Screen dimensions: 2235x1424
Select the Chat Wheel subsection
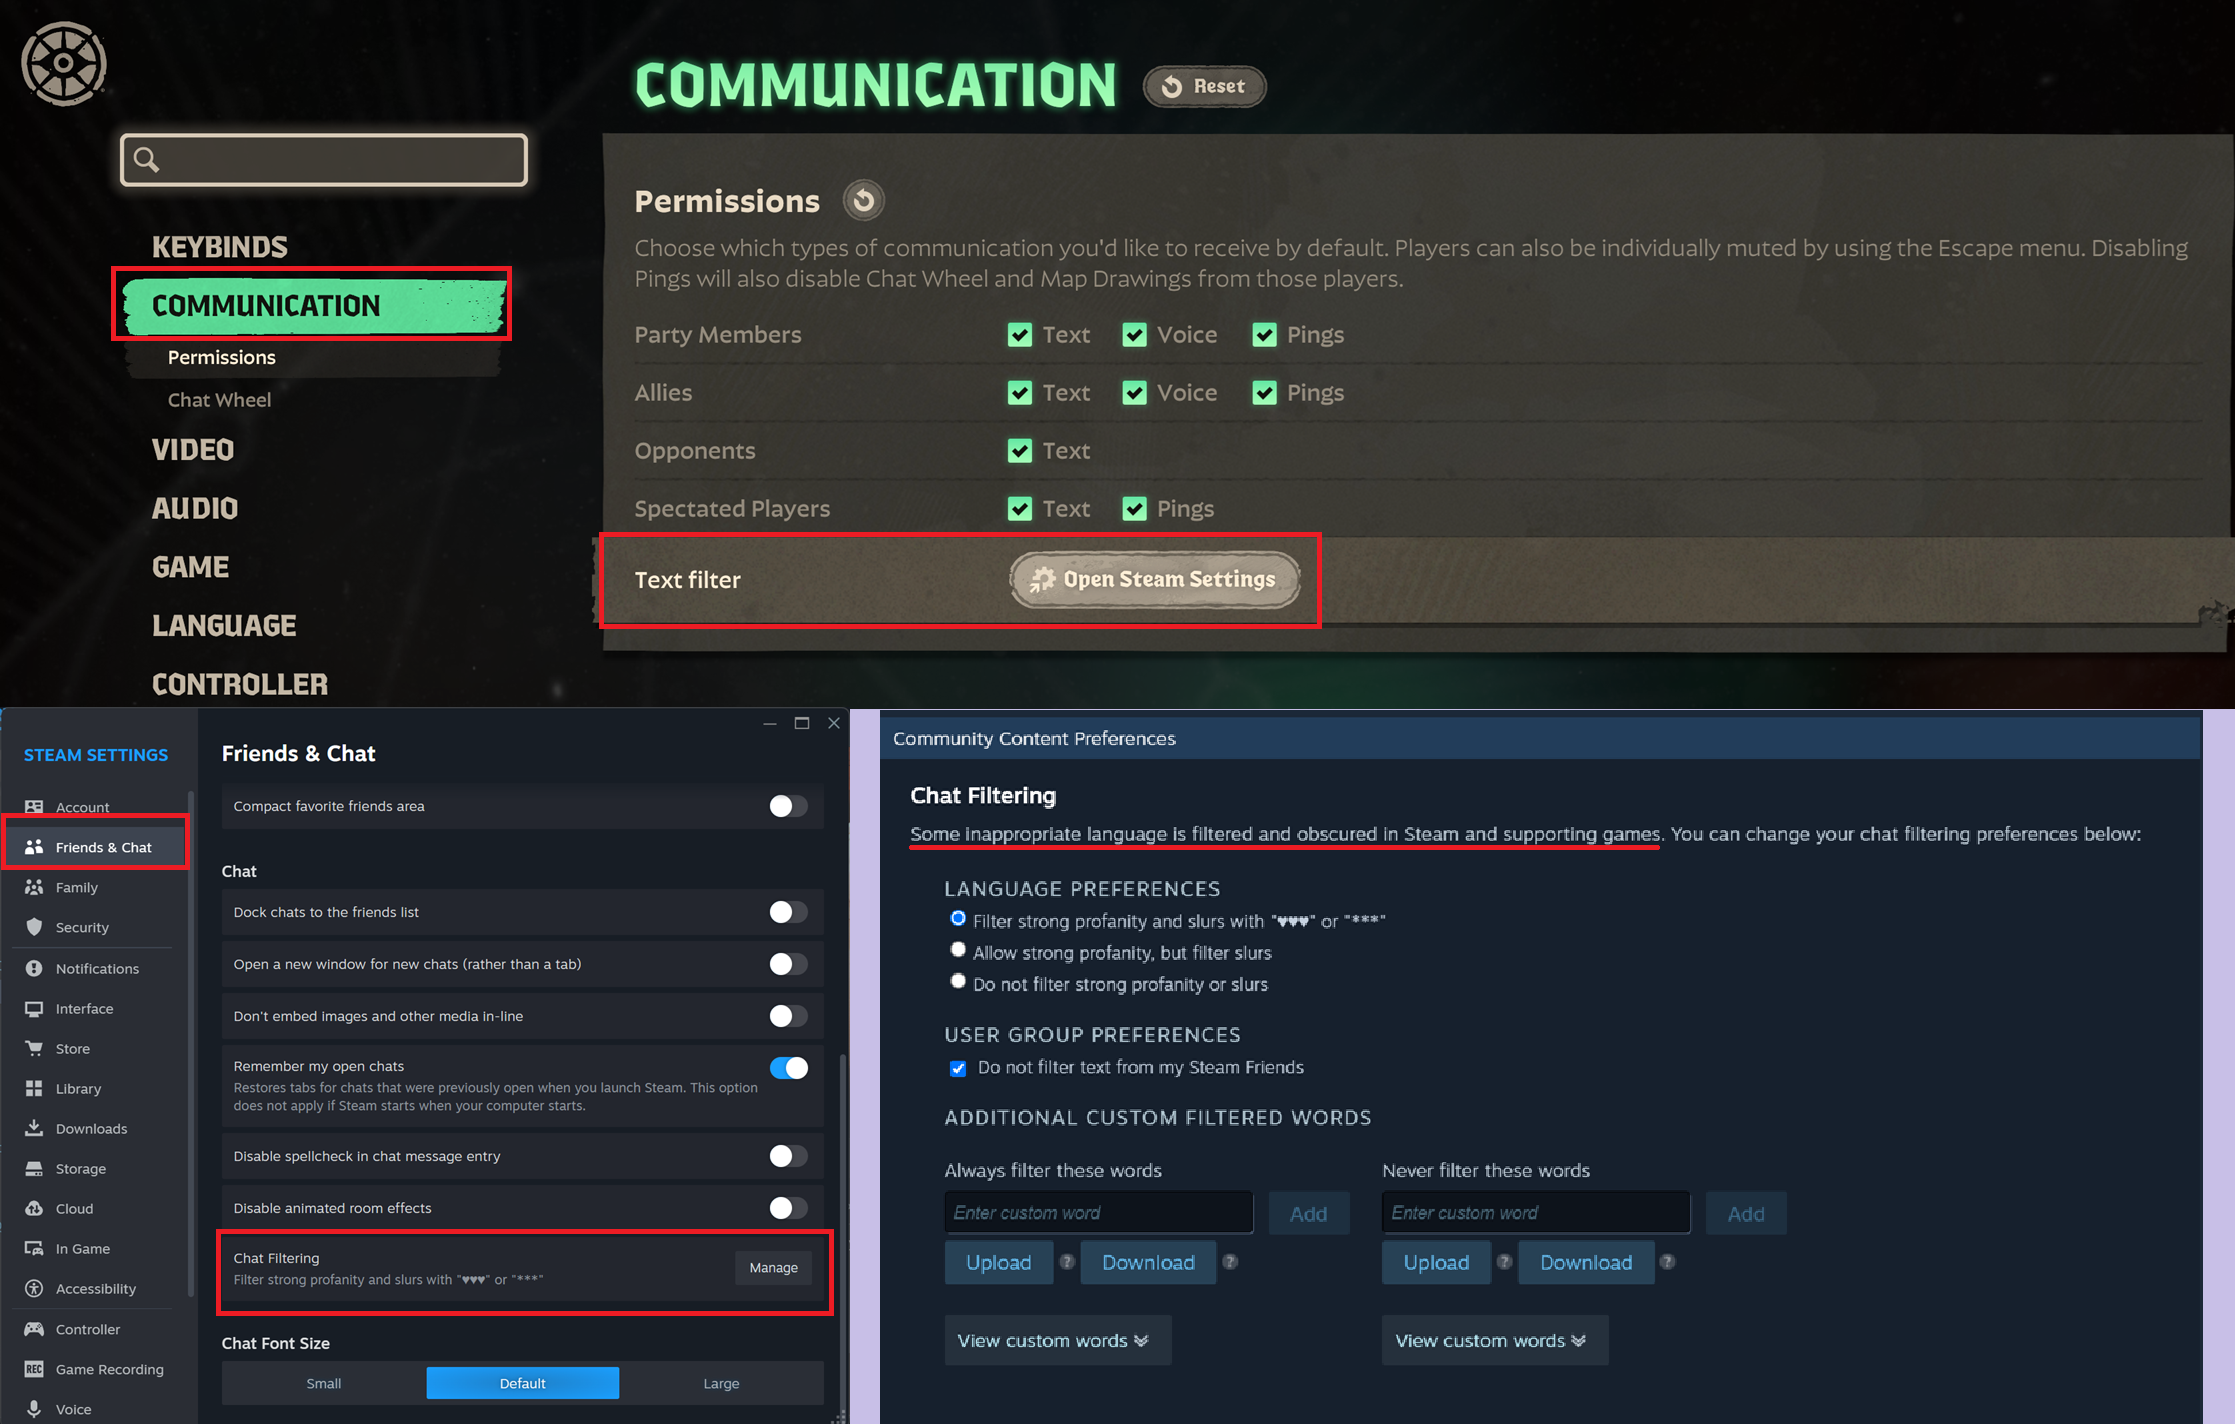[219, 400]
